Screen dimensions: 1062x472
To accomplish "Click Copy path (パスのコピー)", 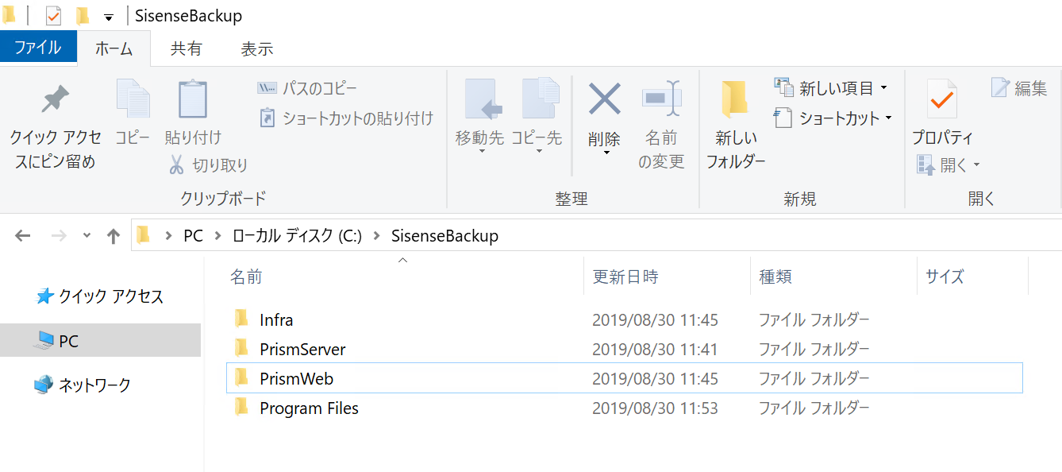I will coord(307,89).
